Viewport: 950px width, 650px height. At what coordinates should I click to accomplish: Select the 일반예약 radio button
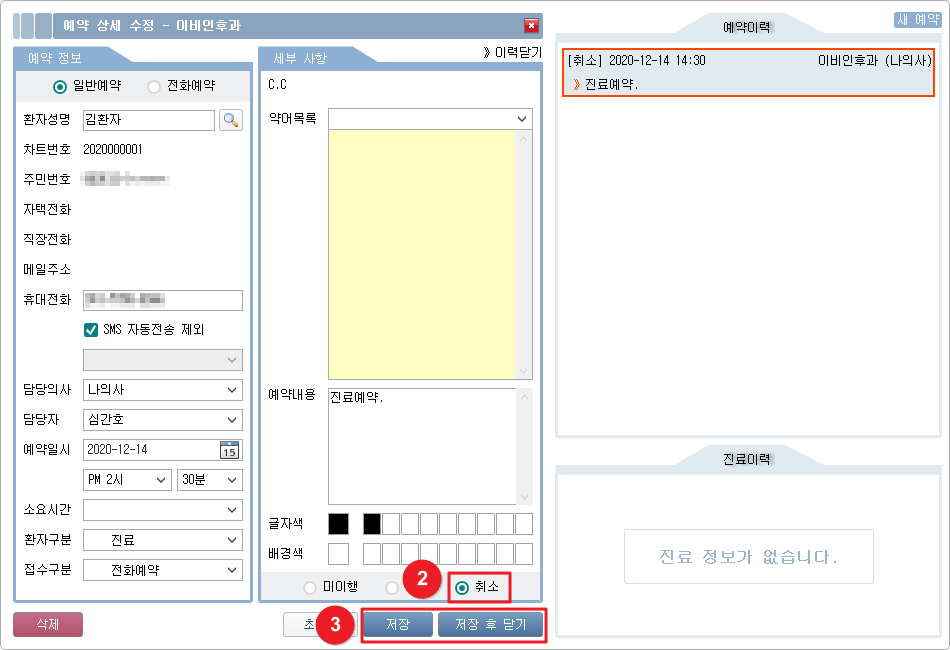[x=60, y=87]
